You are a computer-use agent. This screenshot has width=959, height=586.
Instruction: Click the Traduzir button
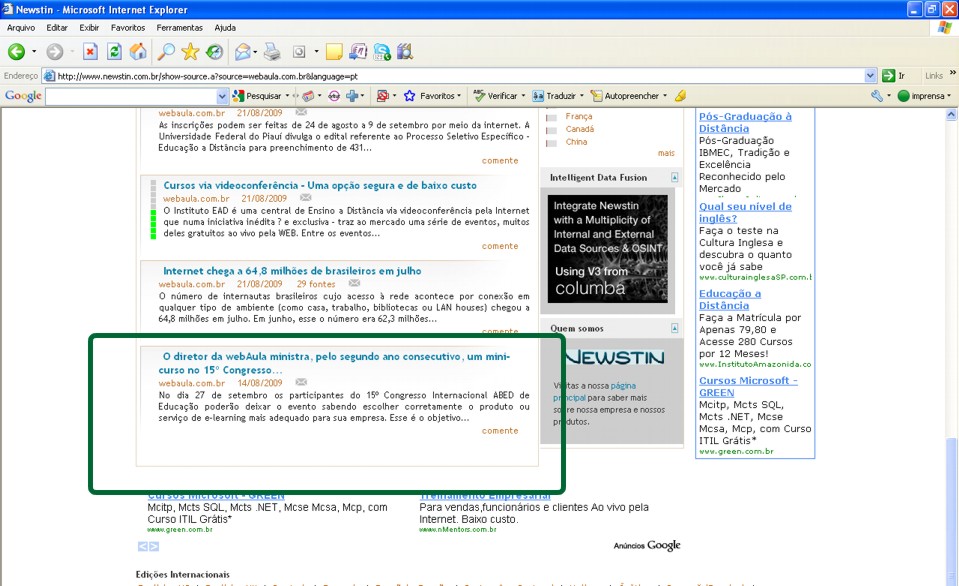554,96
